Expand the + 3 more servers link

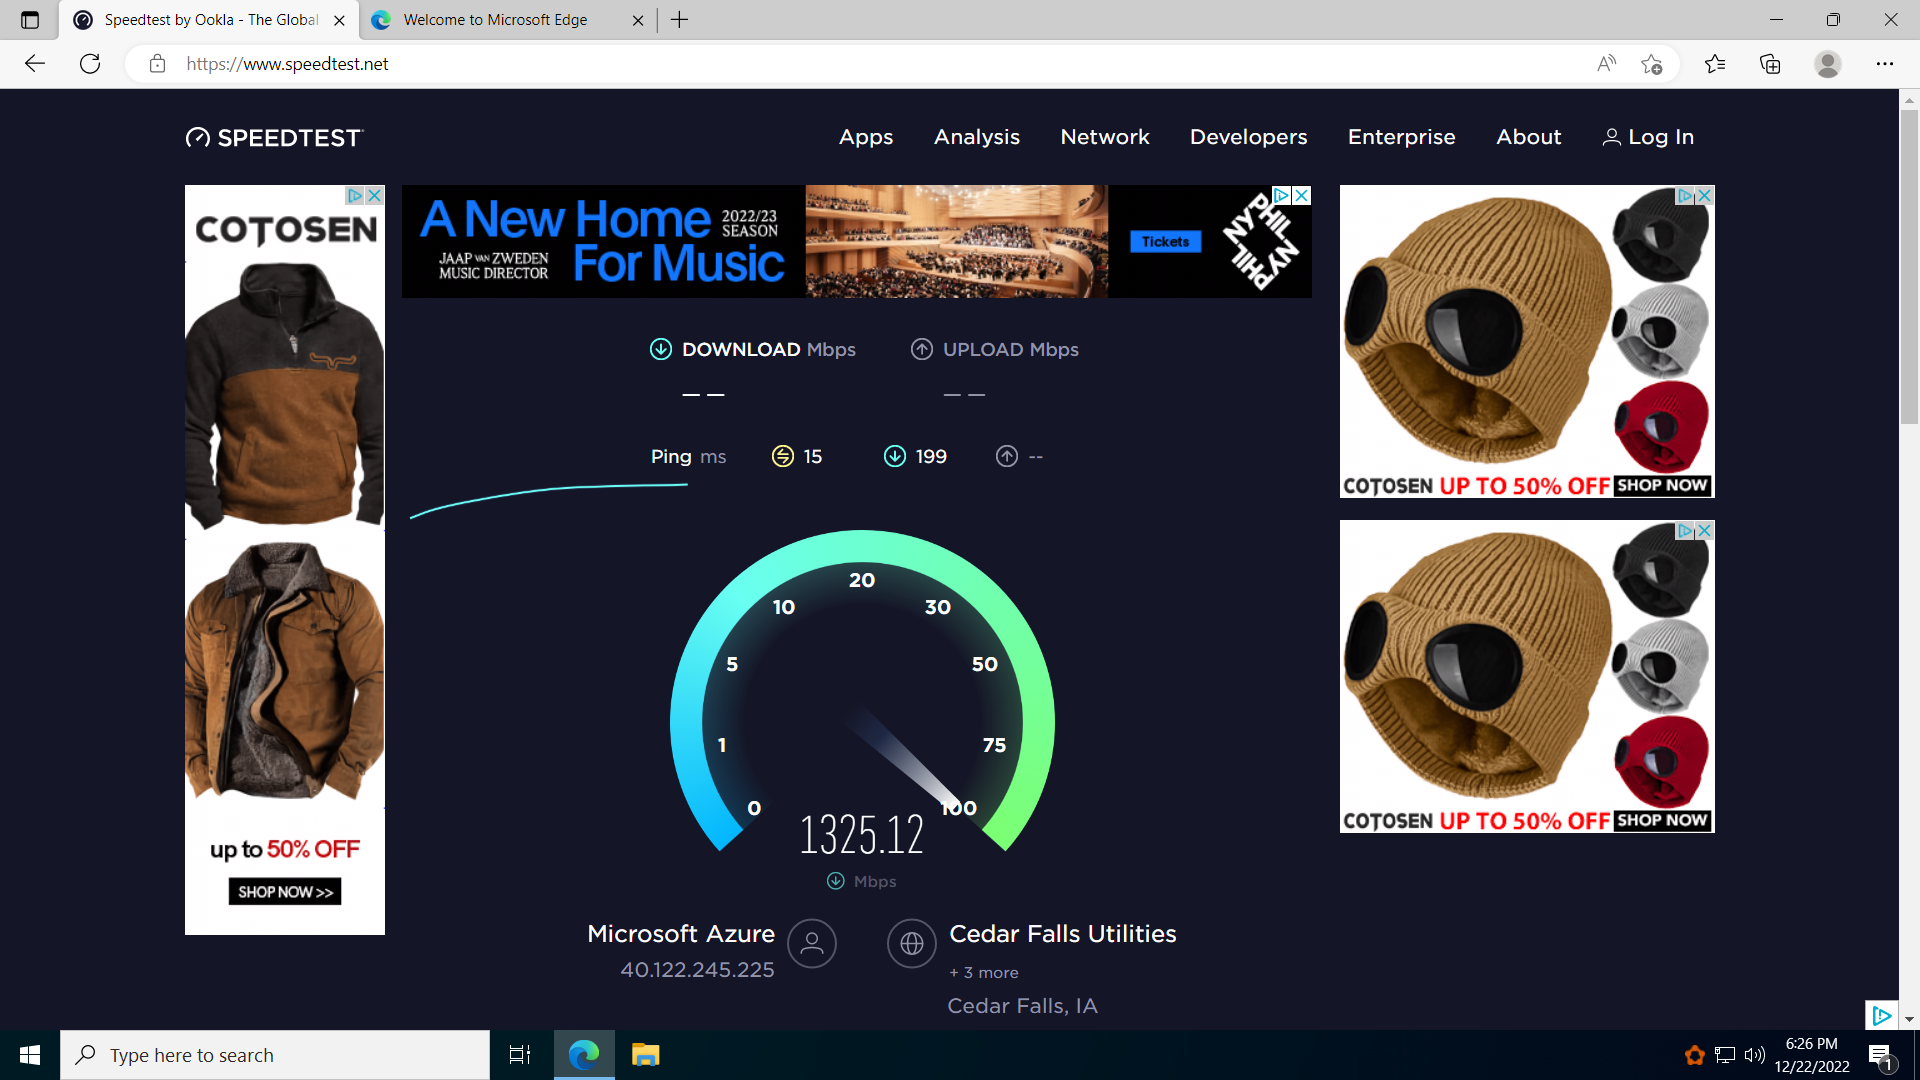coord(984,973)
